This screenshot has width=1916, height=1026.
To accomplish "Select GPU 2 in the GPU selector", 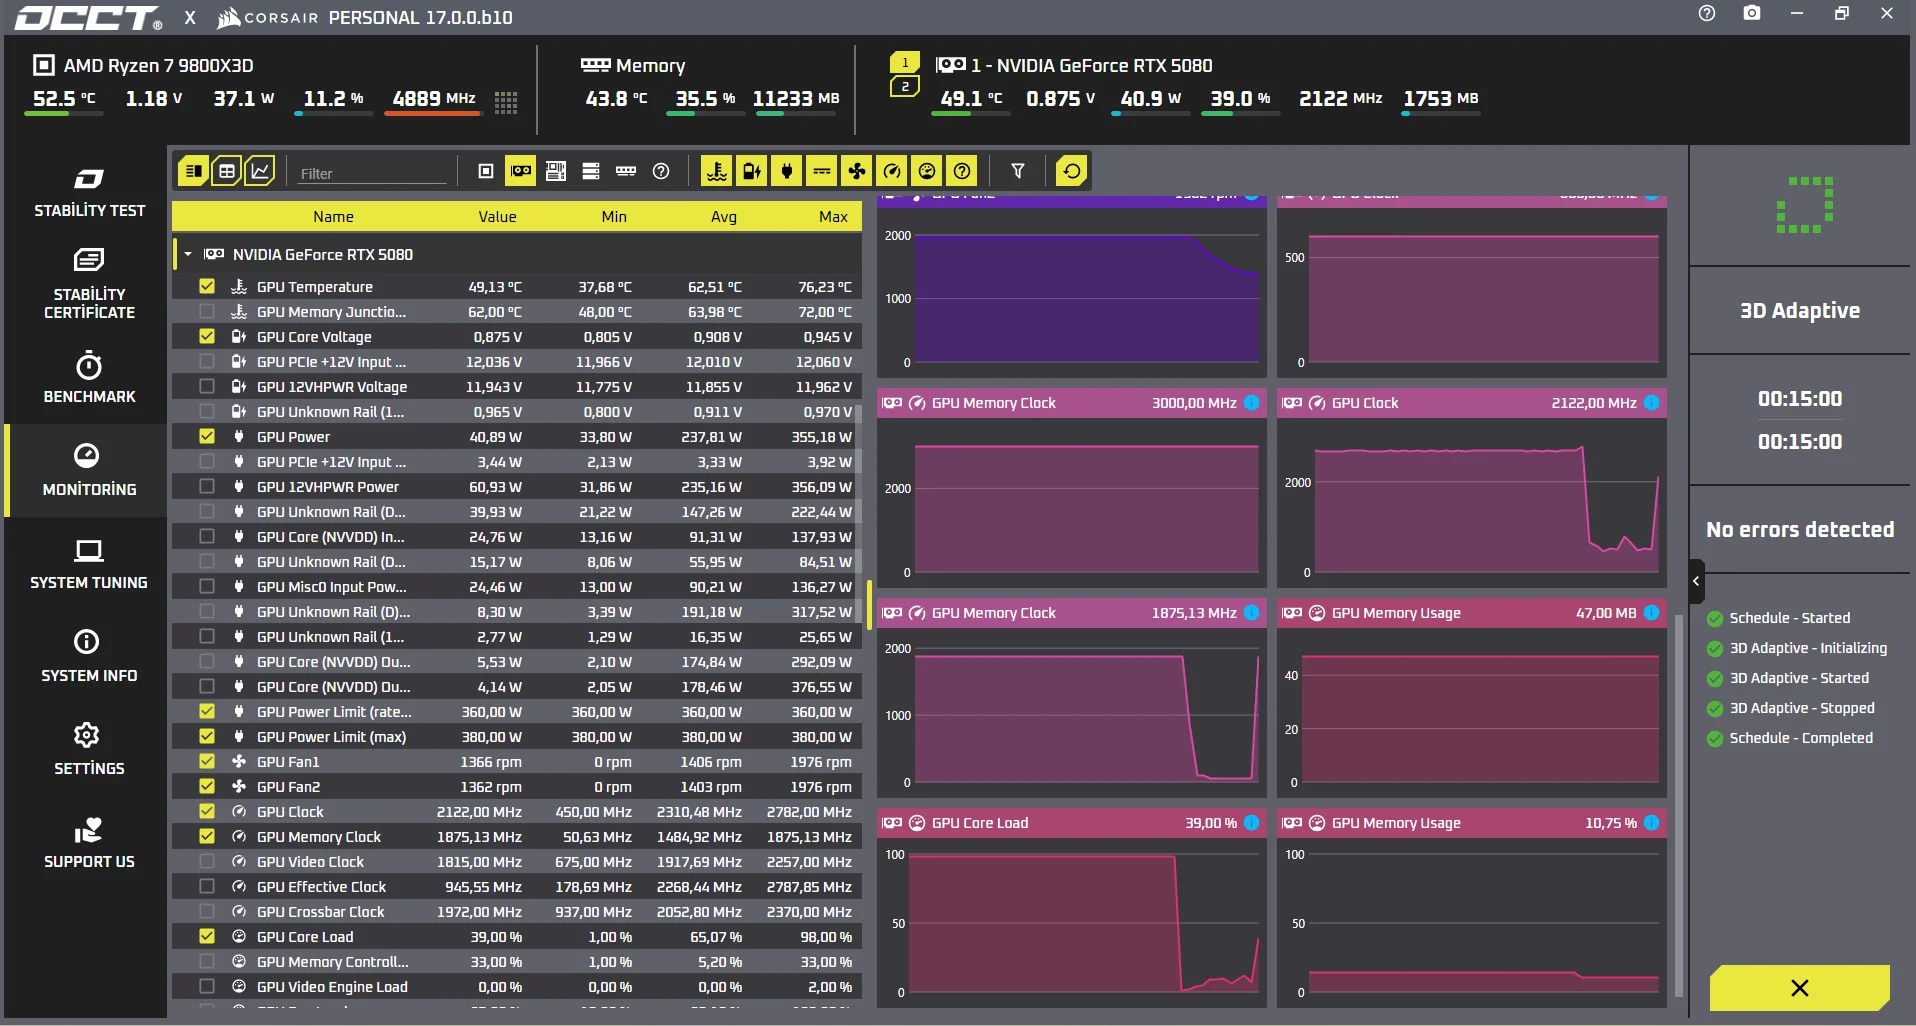I will (x=905, y=87).
